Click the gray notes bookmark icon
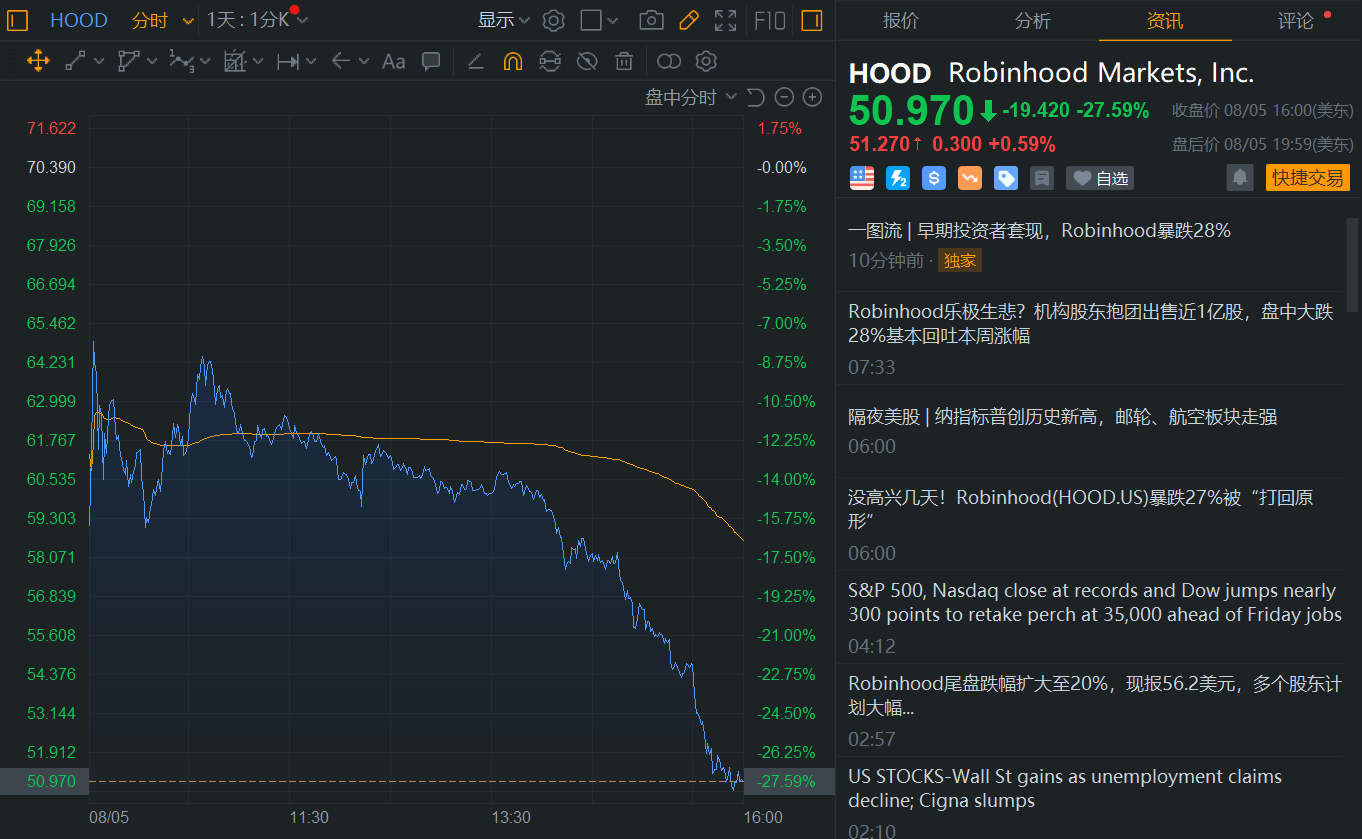Screen dimensions: 1362x839 coord(1042,178)
